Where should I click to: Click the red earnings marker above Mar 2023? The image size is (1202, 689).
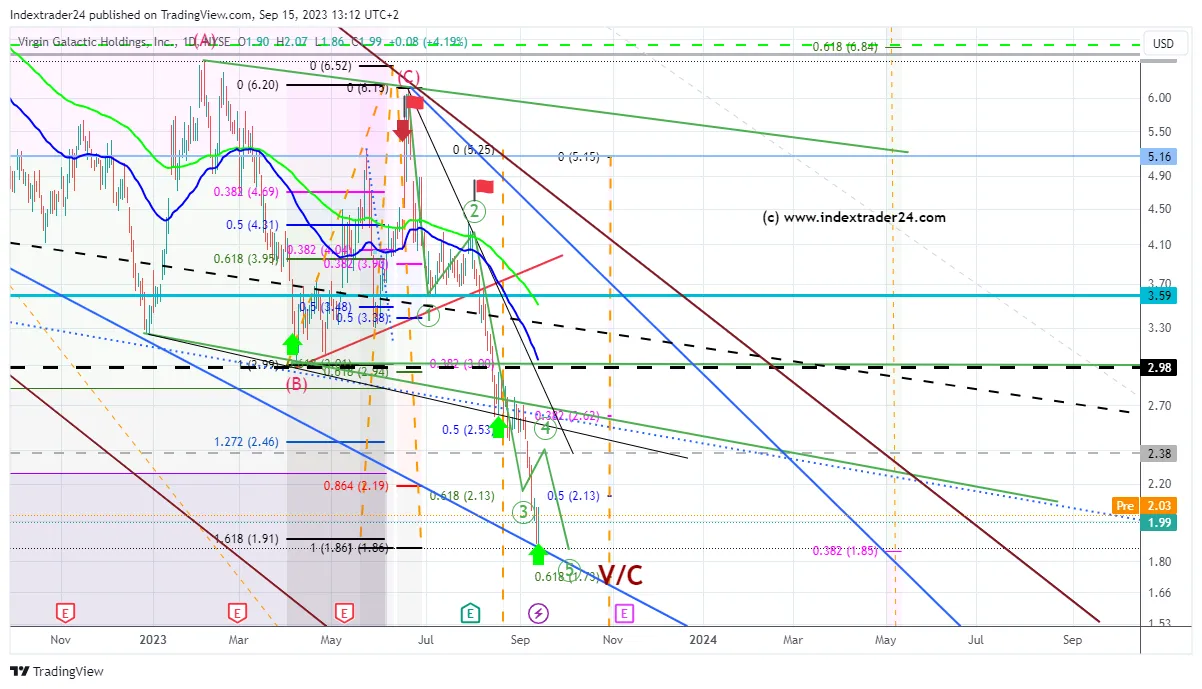point(237,612)
